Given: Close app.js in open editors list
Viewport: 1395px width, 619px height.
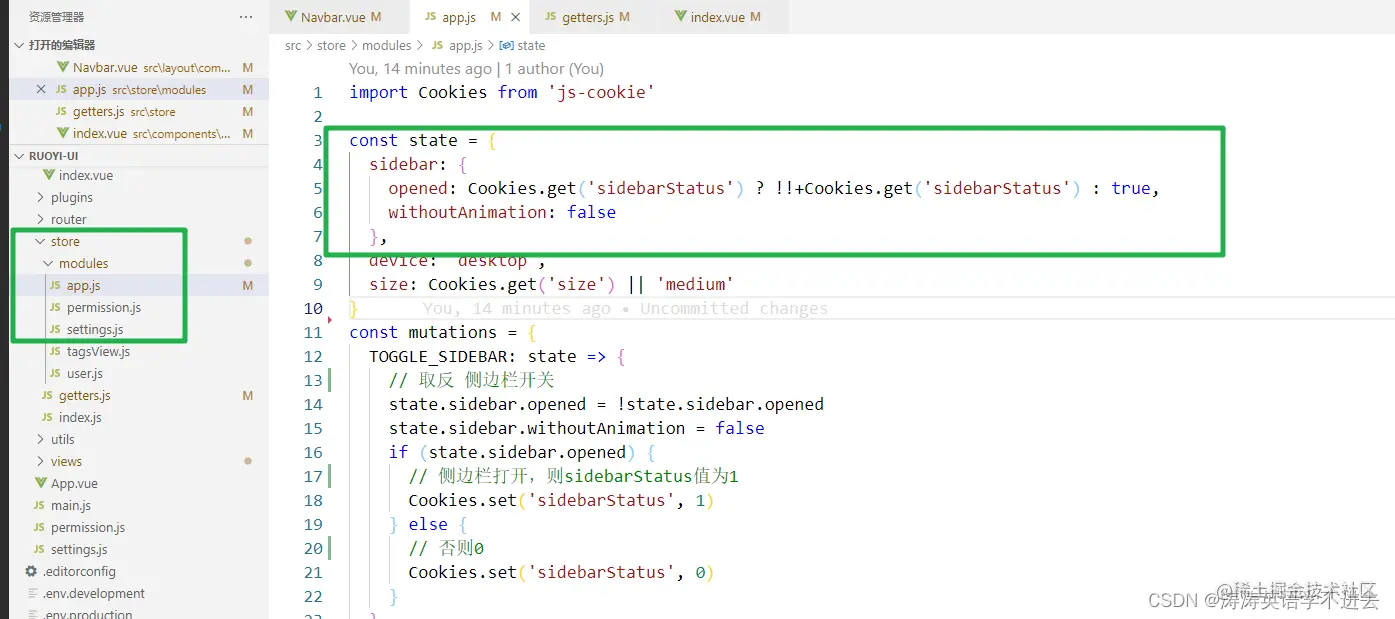Looking at the screenshot, I should 41,89.
